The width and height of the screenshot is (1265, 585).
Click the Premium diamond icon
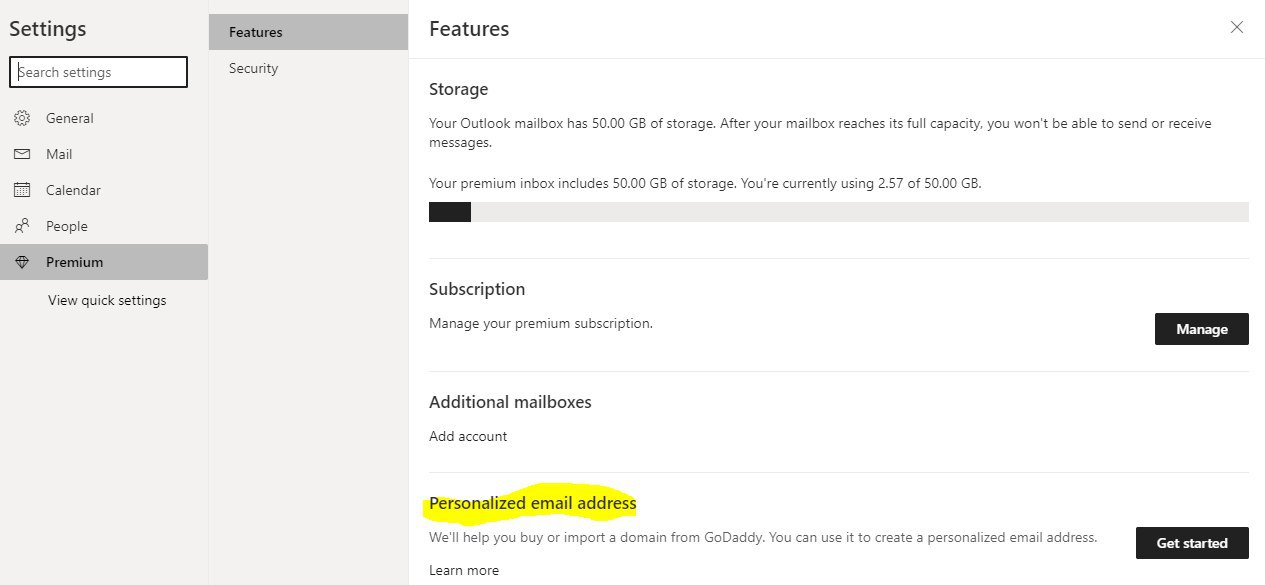coord(22,262)
